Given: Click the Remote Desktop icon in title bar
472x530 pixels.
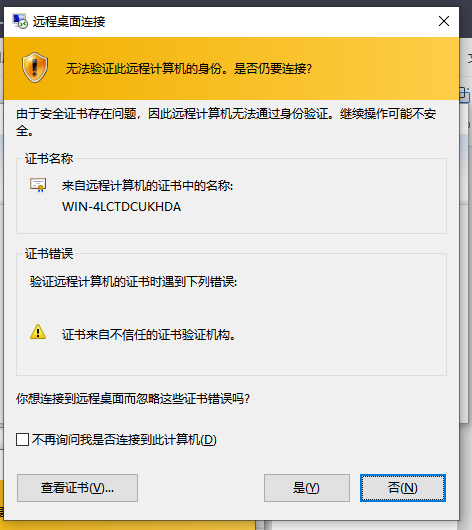Looking at the screenshot, I should (x=20, y=21).
